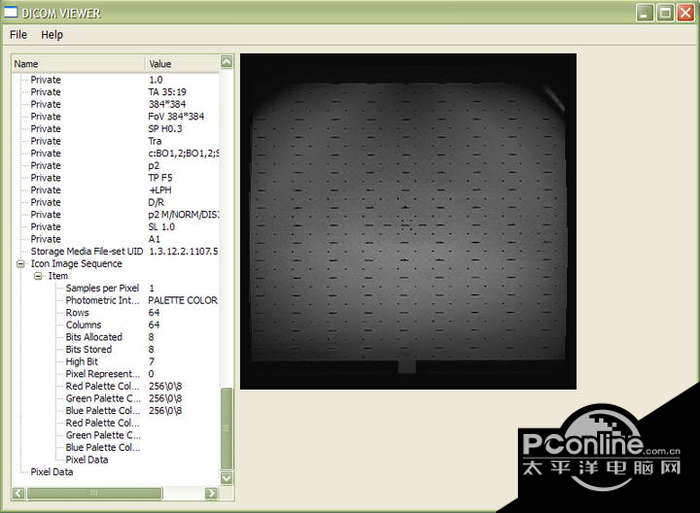The height and width of the screenshot is (513, 700).
Task: Open the File menu
Action: pos(18,34)
